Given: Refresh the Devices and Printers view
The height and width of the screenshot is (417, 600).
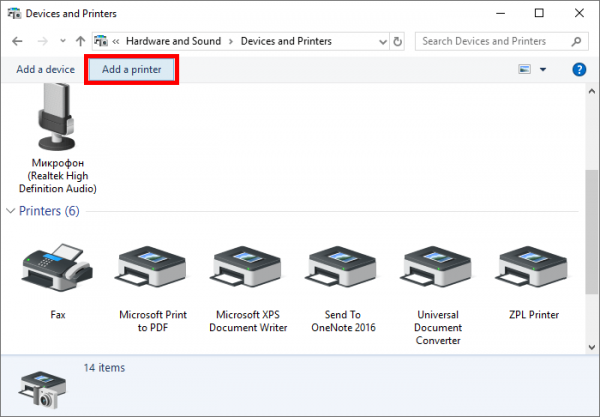Looking at the screenshot, I should click(x=398, y=41).
